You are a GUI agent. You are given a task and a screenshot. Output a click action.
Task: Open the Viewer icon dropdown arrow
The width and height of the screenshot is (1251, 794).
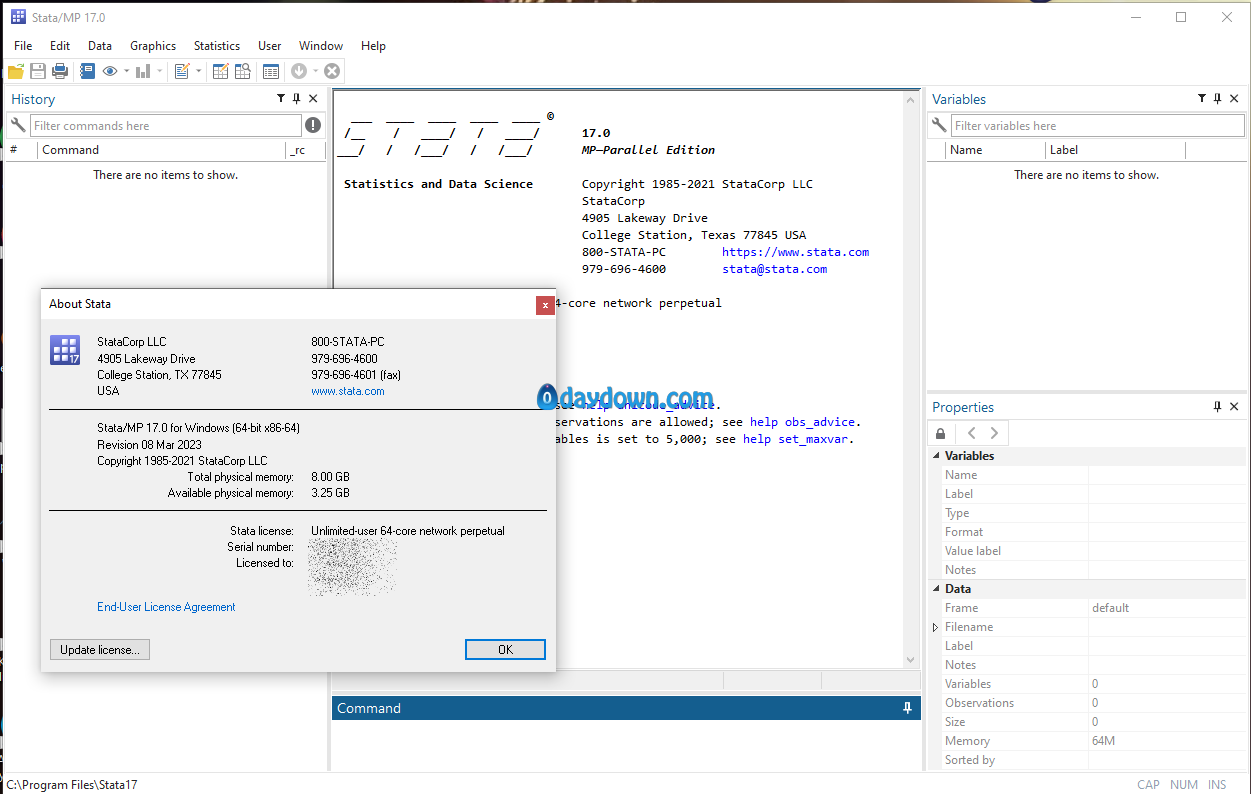coord(126,71)
